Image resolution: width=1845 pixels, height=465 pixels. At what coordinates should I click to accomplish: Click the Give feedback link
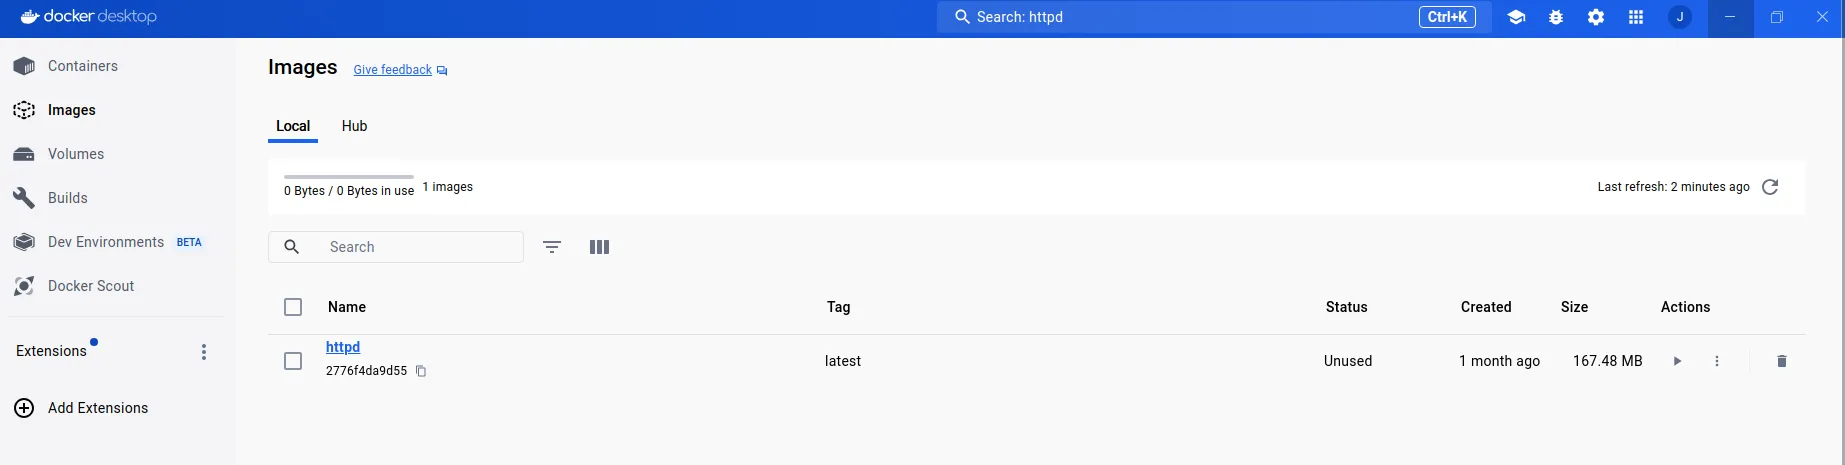coord(393,70)
